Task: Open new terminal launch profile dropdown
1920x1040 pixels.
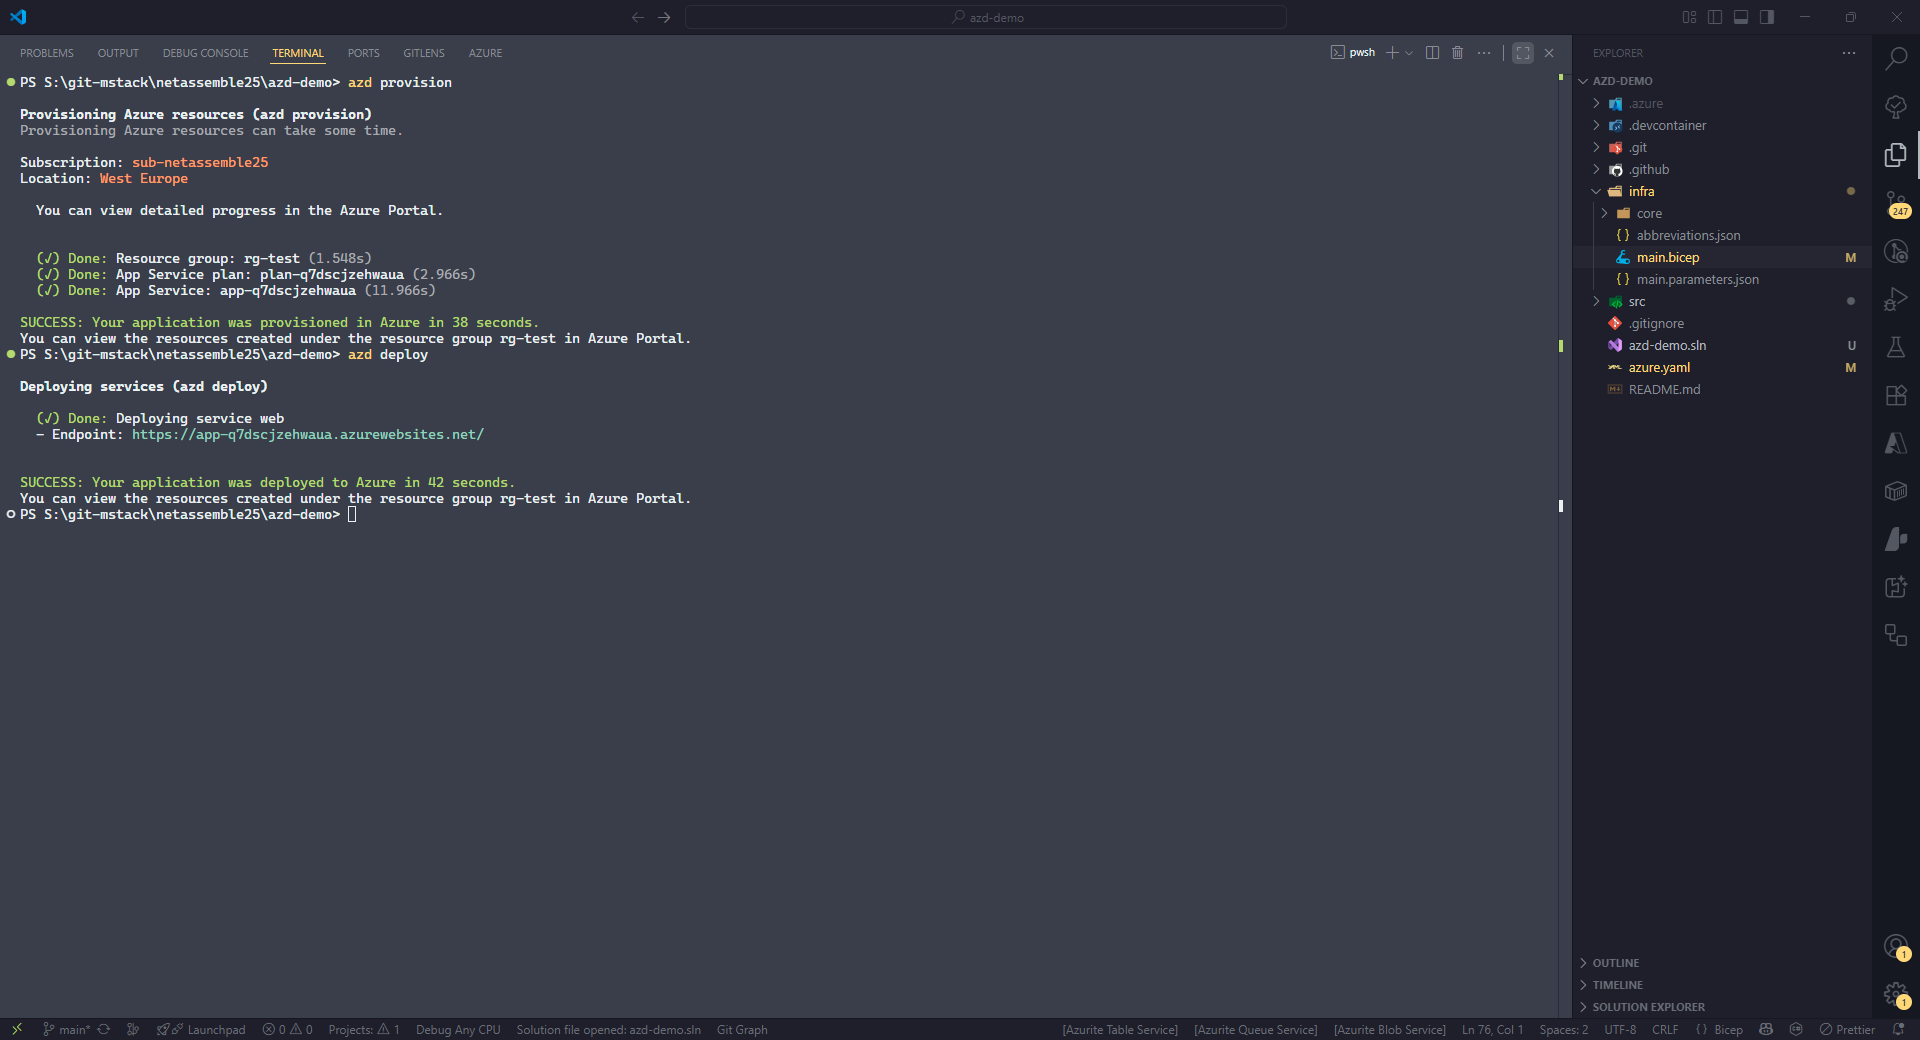Action: coord(1409,53)
